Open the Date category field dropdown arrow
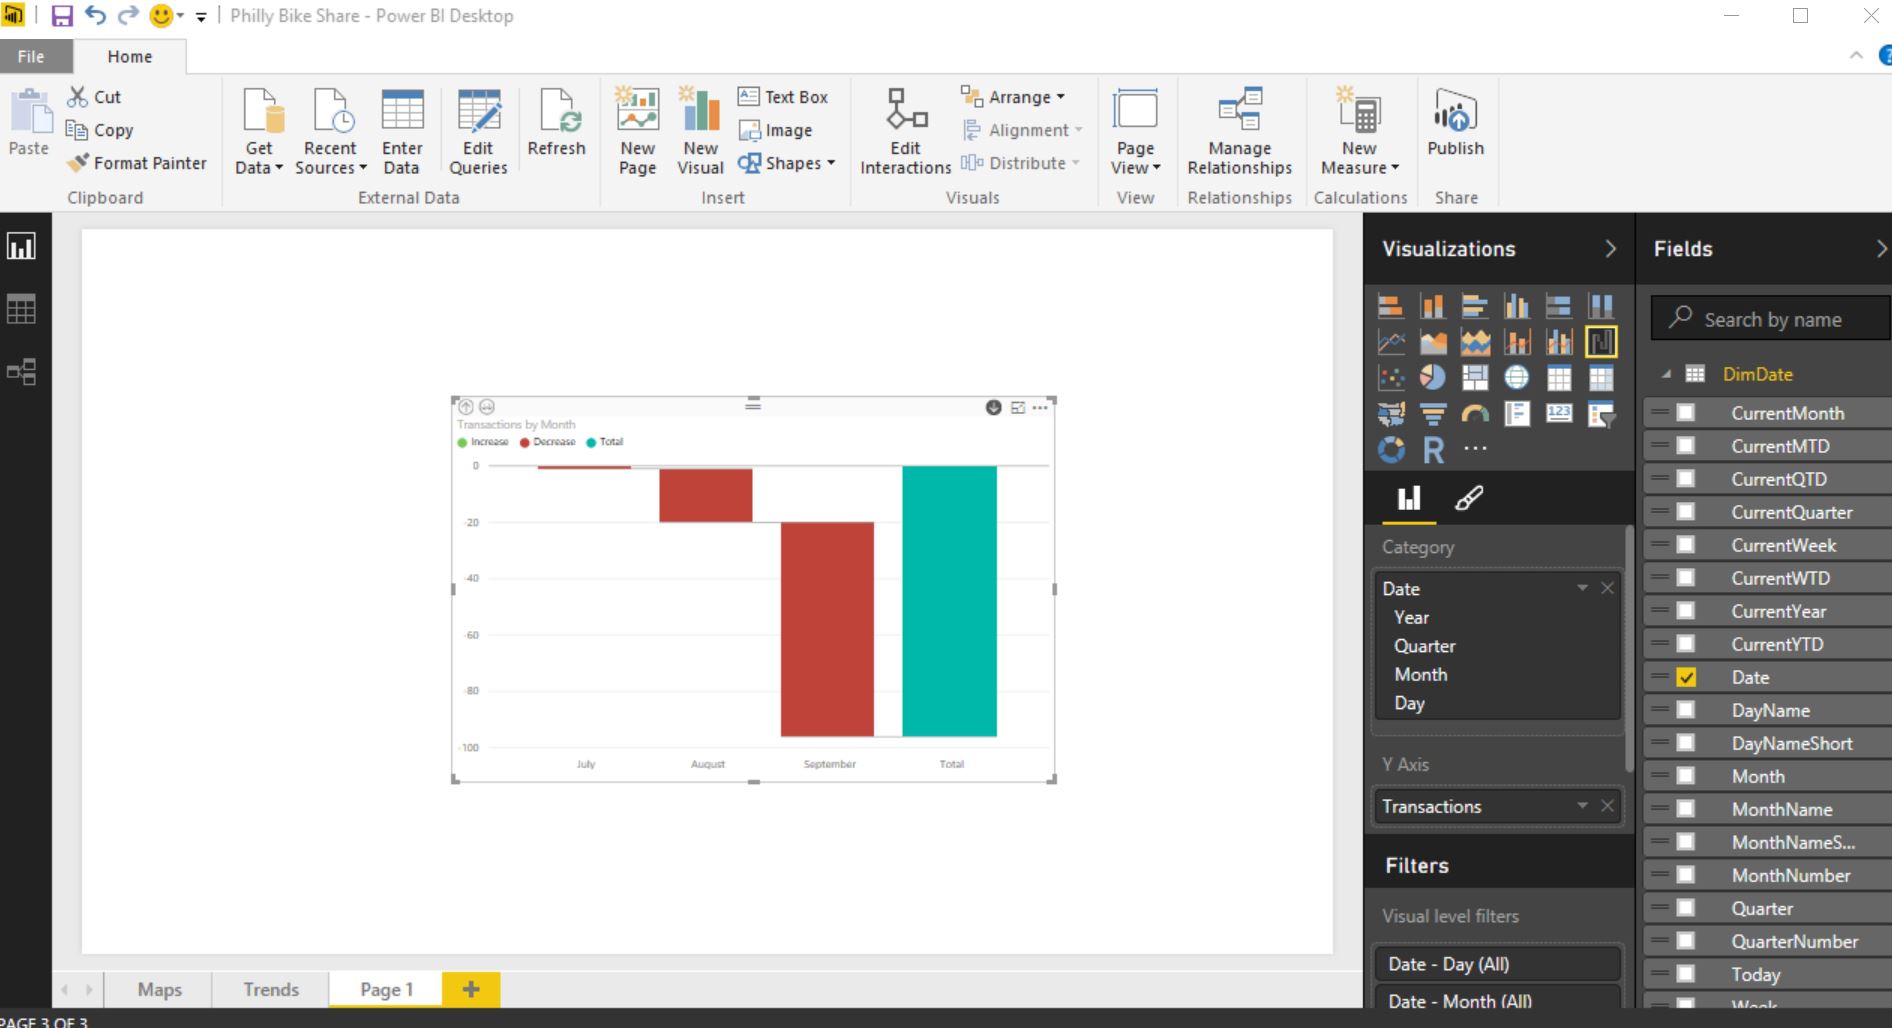Viewport: 1892px width, 1028px height. coord(1582,588)
